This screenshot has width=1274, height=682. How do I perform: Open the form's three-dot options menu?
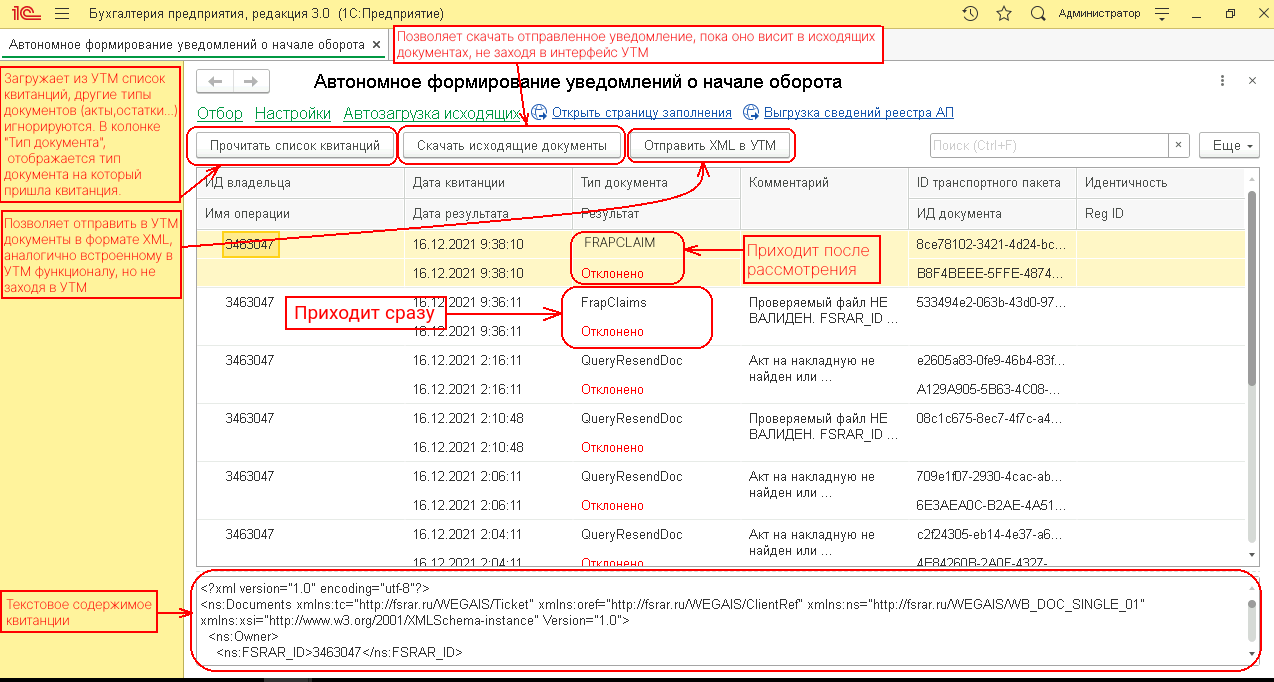pos(1222,81)
